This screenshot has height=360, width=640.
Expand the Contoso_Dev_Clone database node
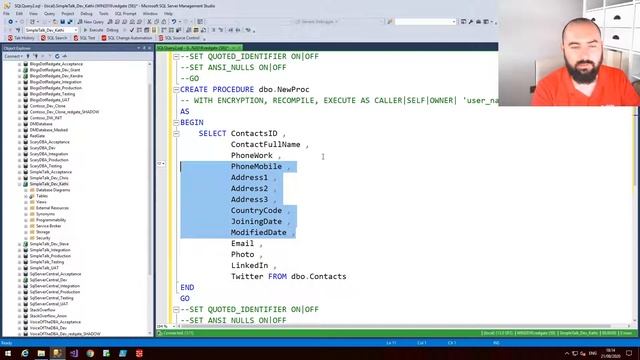click(x=19, y=106)
